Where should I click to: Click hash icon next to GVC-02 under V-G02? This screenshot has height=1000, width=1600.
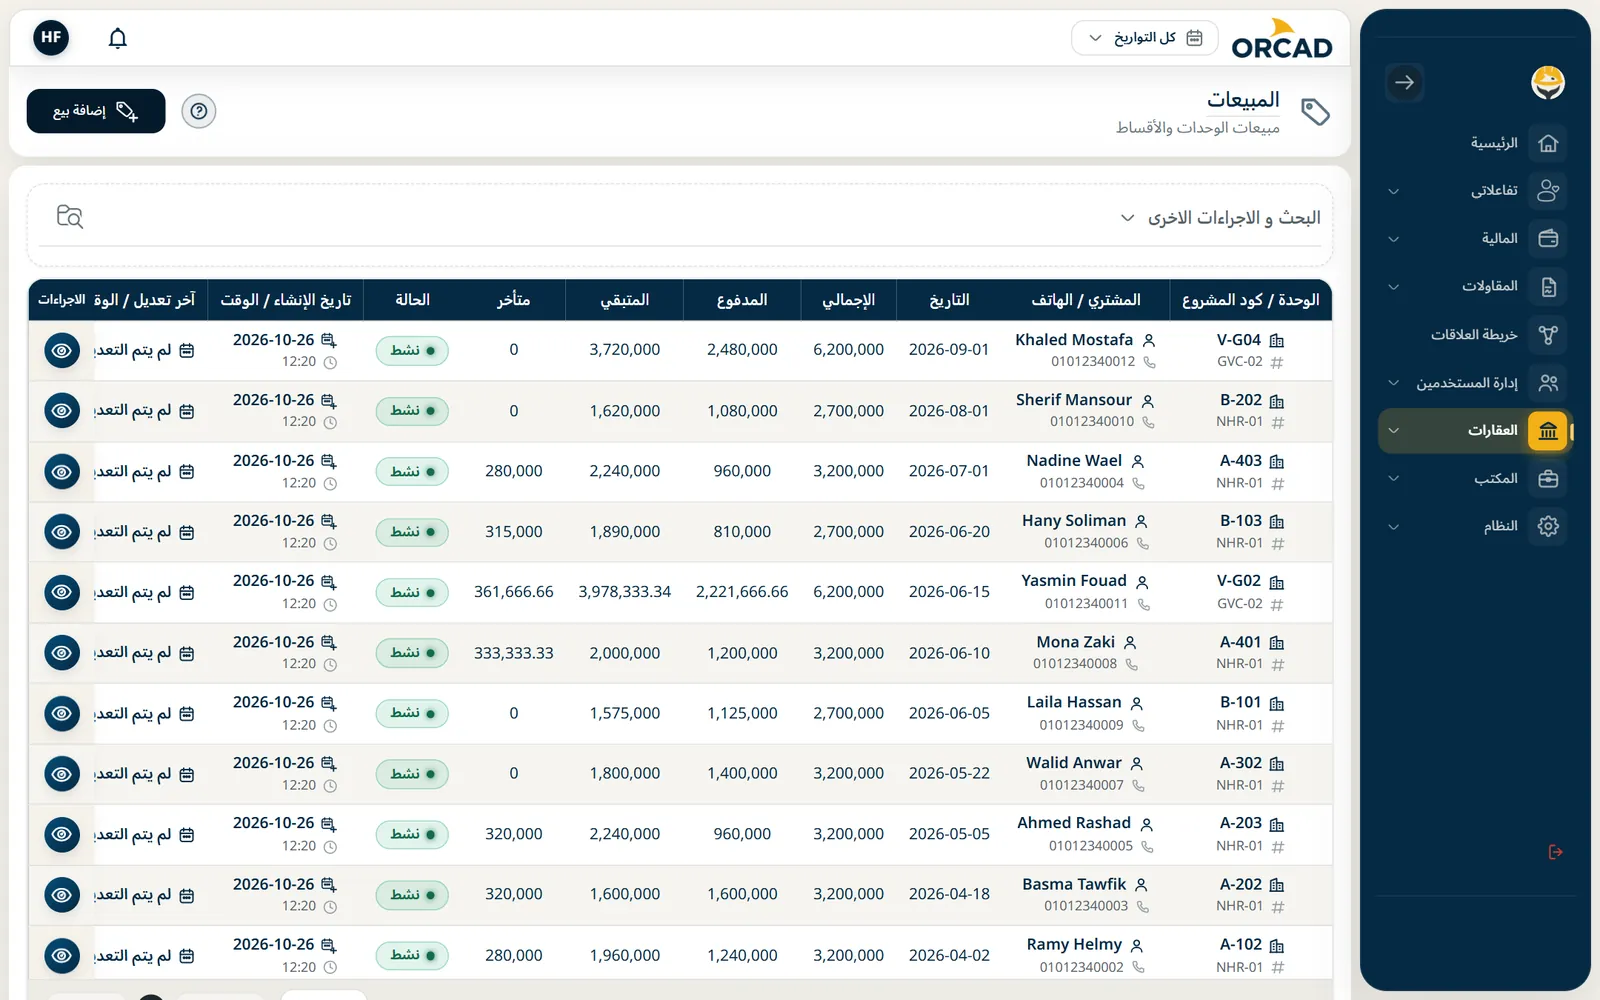click(x=1277, y=605)
